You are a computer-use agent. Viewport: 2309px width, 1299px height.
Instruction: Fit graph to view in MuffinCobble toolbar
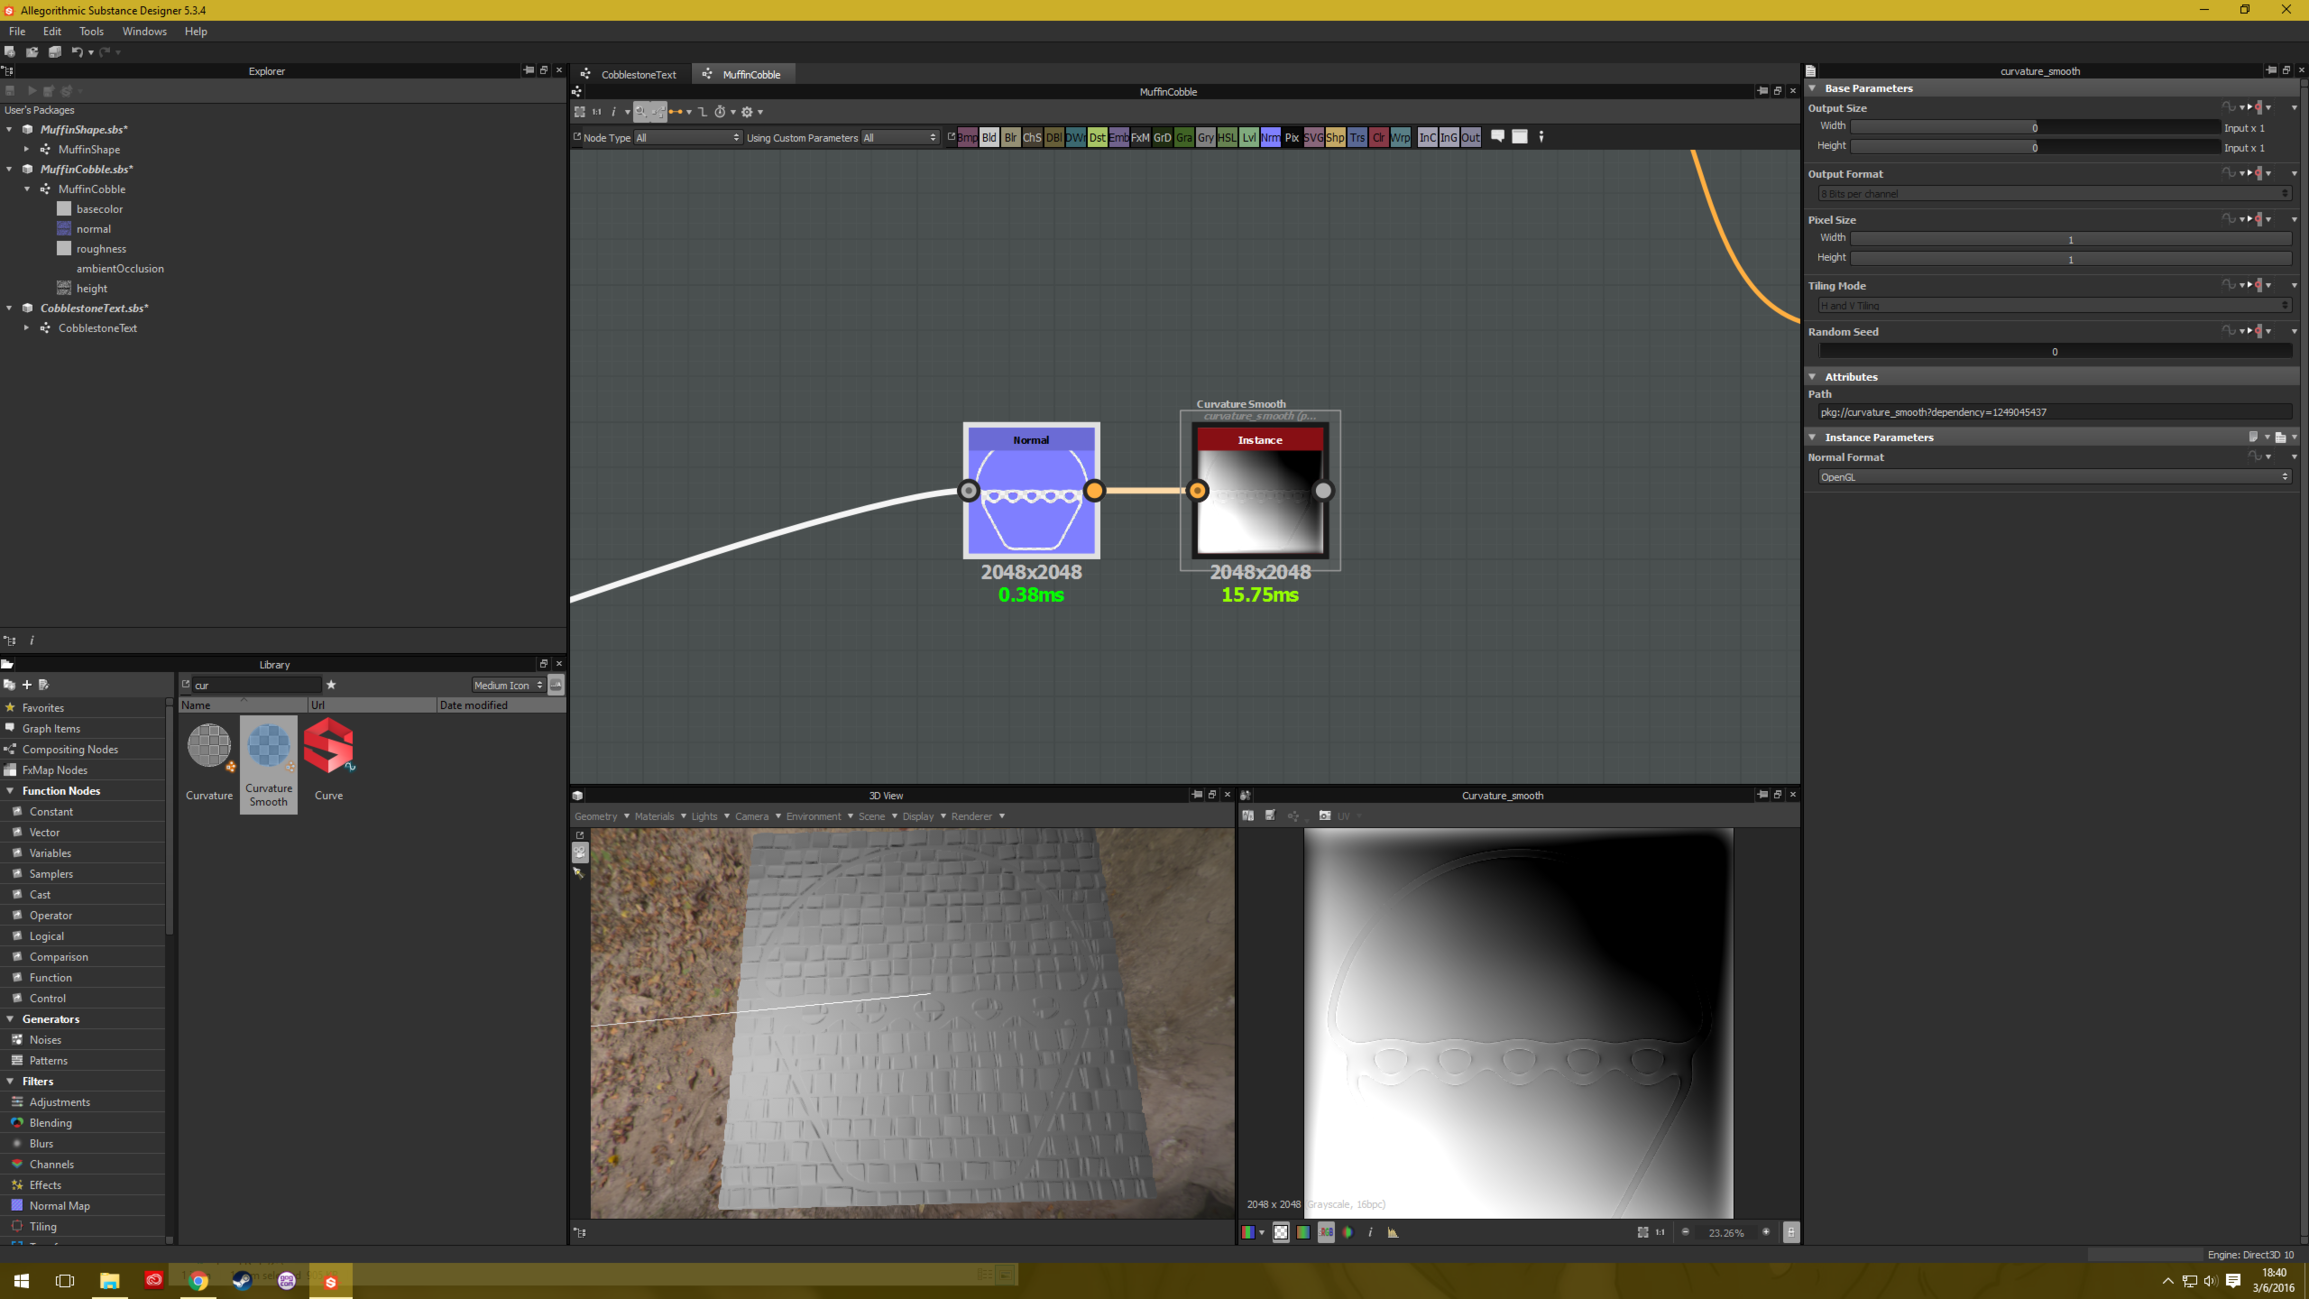point(580,112)
